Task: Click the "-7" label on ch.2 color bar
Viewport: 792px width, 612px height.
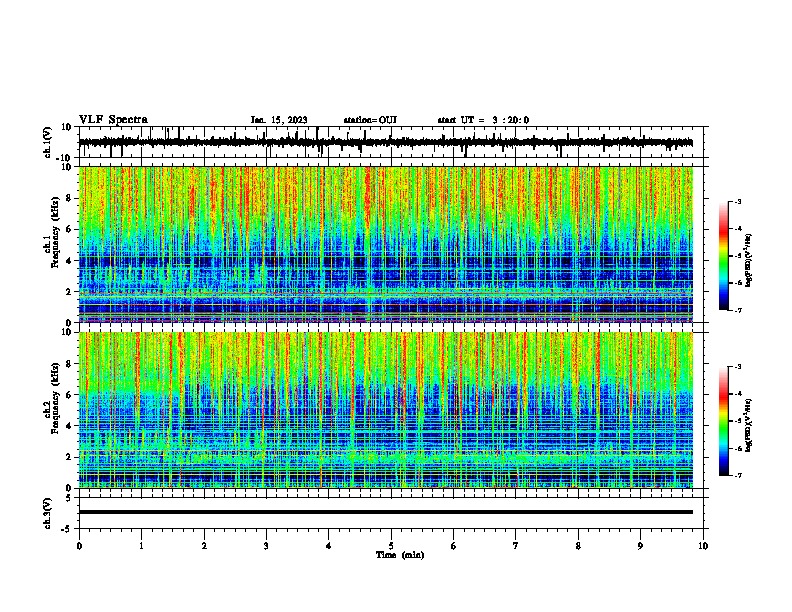Action: point(737,475)
